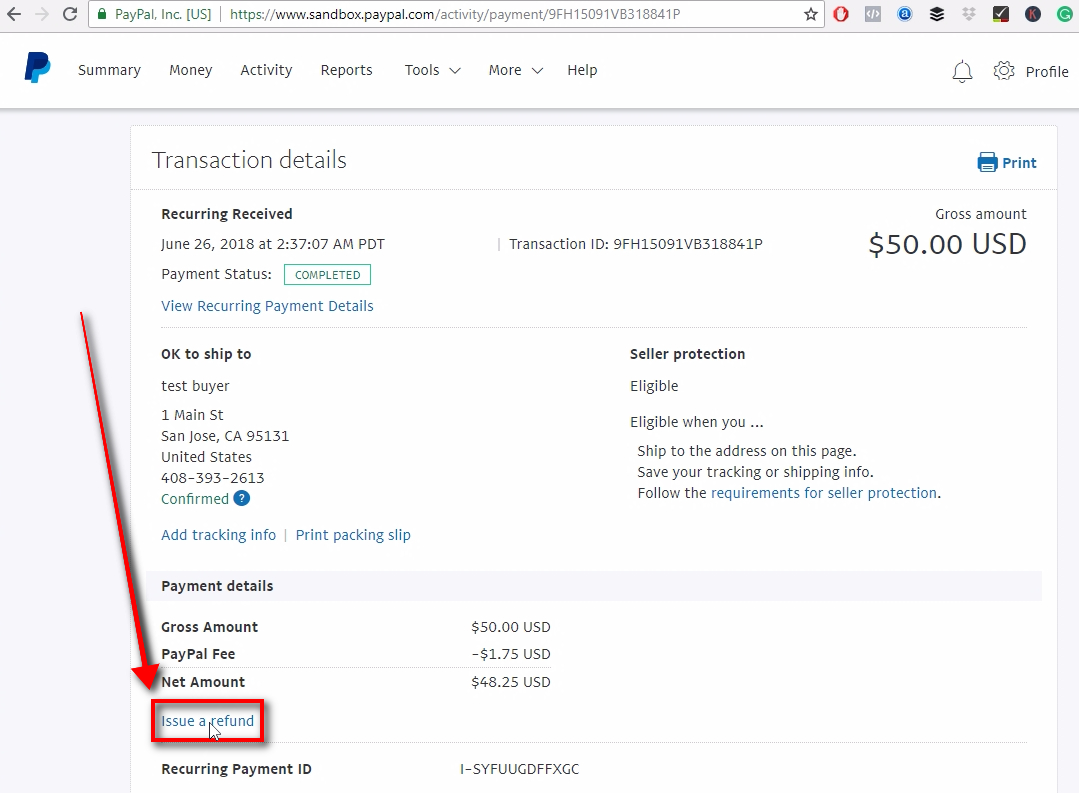Image resolution: width=1079 pixels, height=793 pixels.
Task: Click the AdBlock extension icon
Action: 840,14
